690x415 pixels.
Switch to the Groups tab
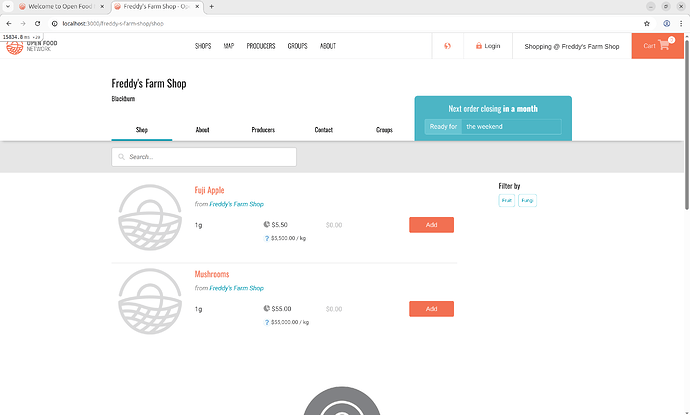(384, 130)
